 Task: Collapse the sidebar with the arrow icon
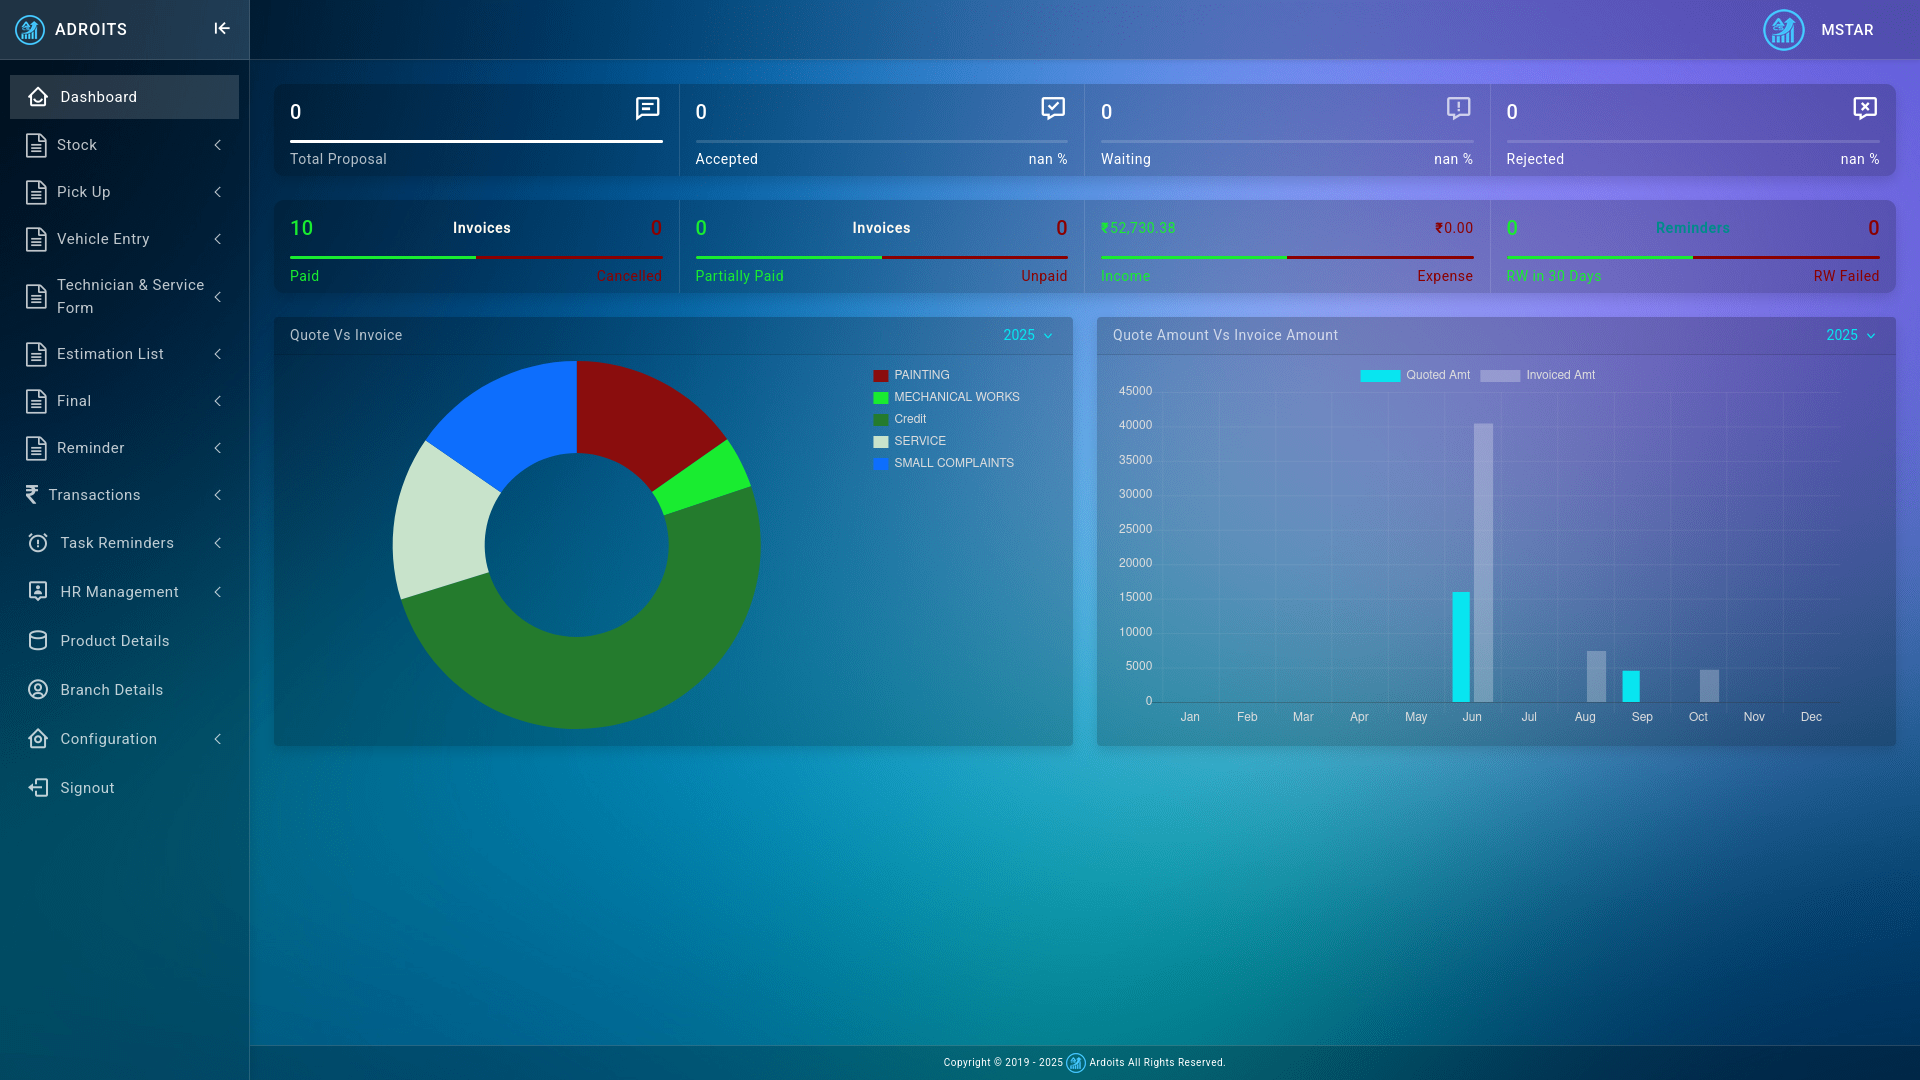click(222, 29)
